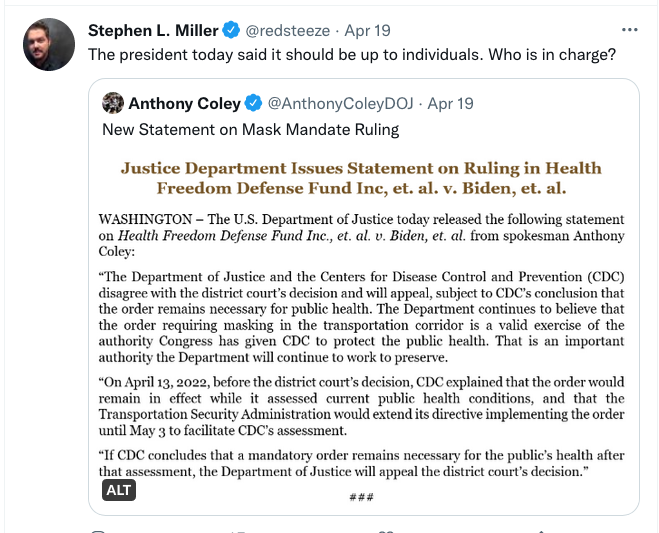Open the @AnthonyColeyDOJ handle
659x533 pixels.
coord(341,104)
